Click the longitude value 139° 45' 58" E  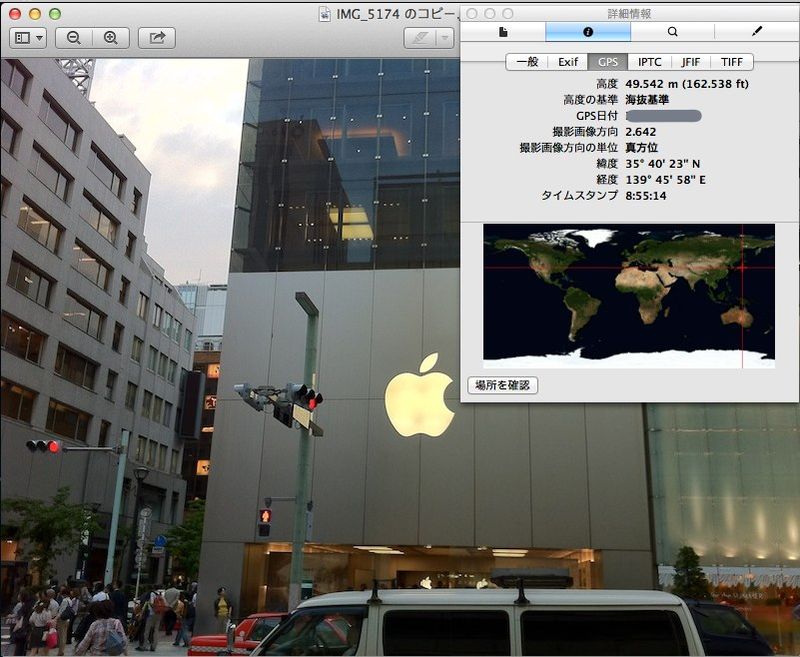pyautogui.click(x=665, y=180)
